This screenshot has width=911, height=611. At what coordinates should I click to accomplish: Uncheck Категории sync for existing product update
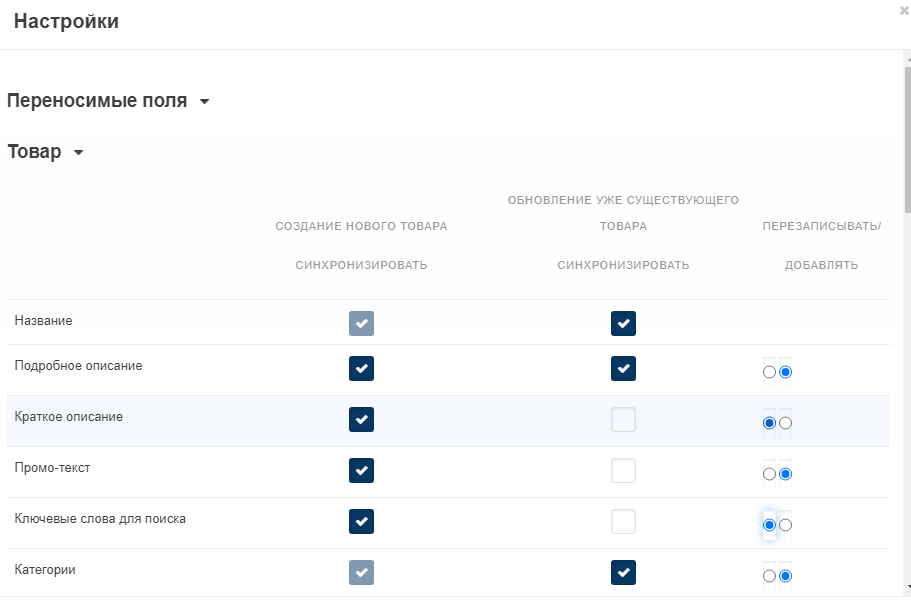coord(623,572)
